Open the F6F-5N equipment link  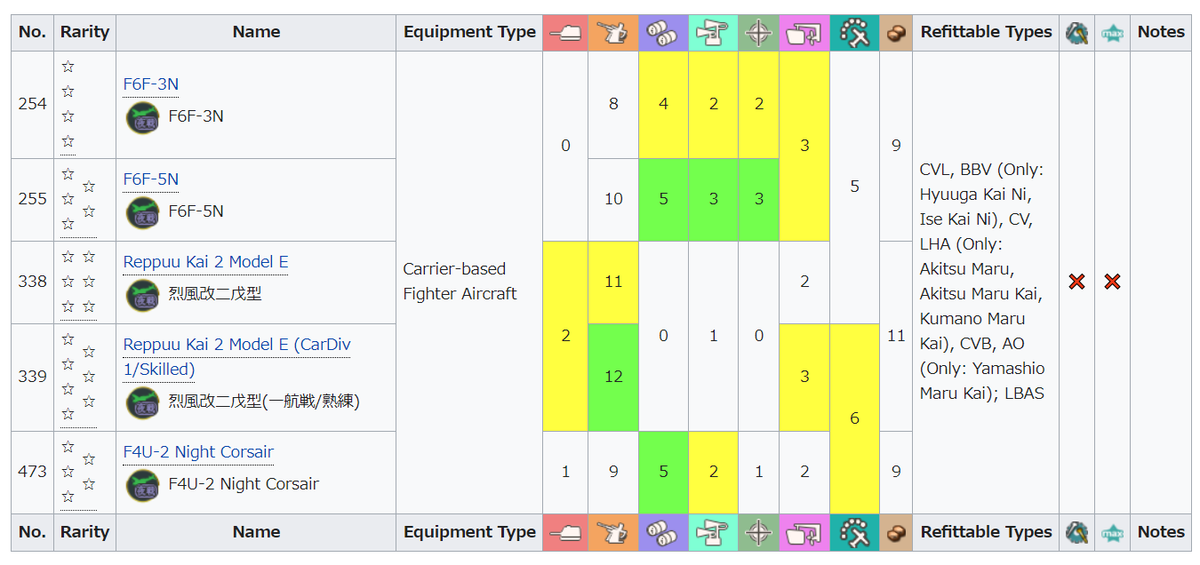coord(151,179)
